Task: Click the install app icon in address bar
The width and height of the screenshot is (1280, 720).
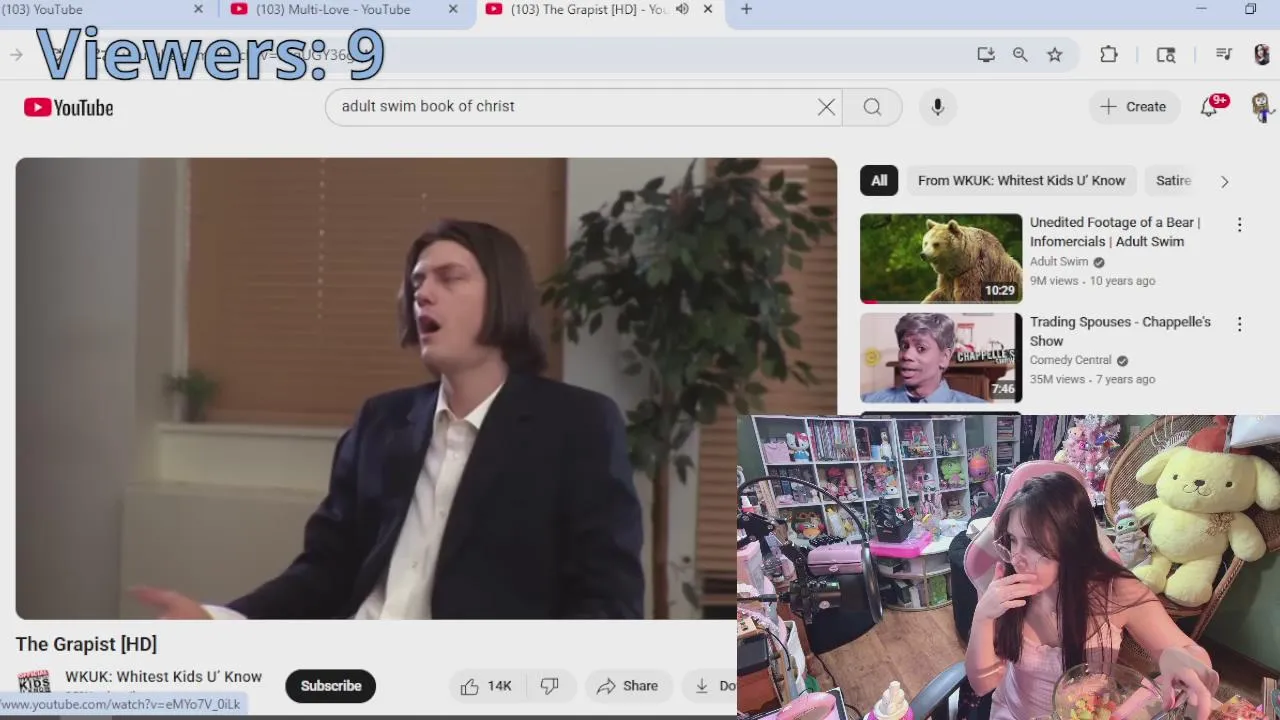Action: 986,55
